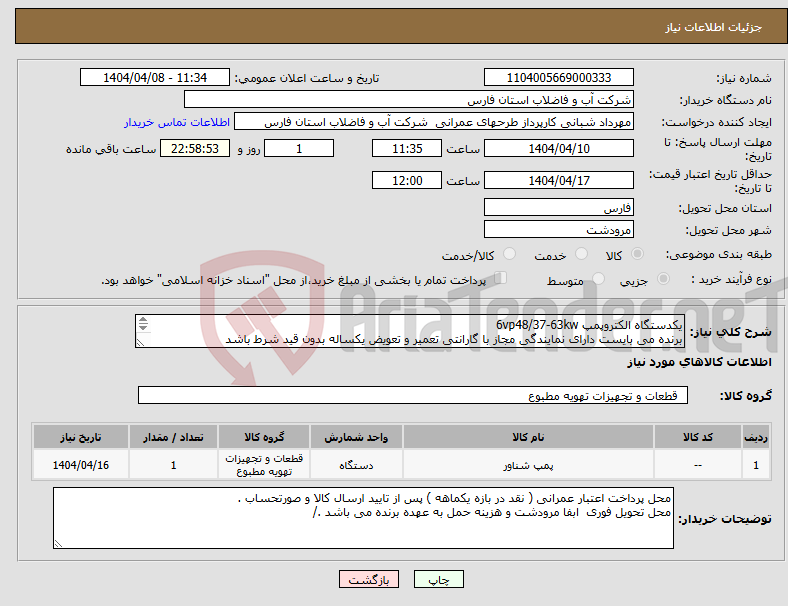The image size is (788, 606).
Task: Click the price validity date 1404/04/17
Action: click(559, 180)
